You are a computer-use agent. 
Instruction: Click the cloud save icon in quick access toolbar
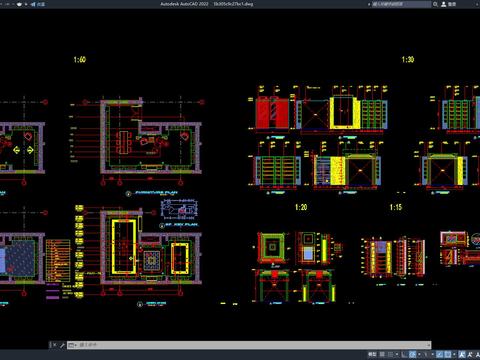tap(19, 4)
